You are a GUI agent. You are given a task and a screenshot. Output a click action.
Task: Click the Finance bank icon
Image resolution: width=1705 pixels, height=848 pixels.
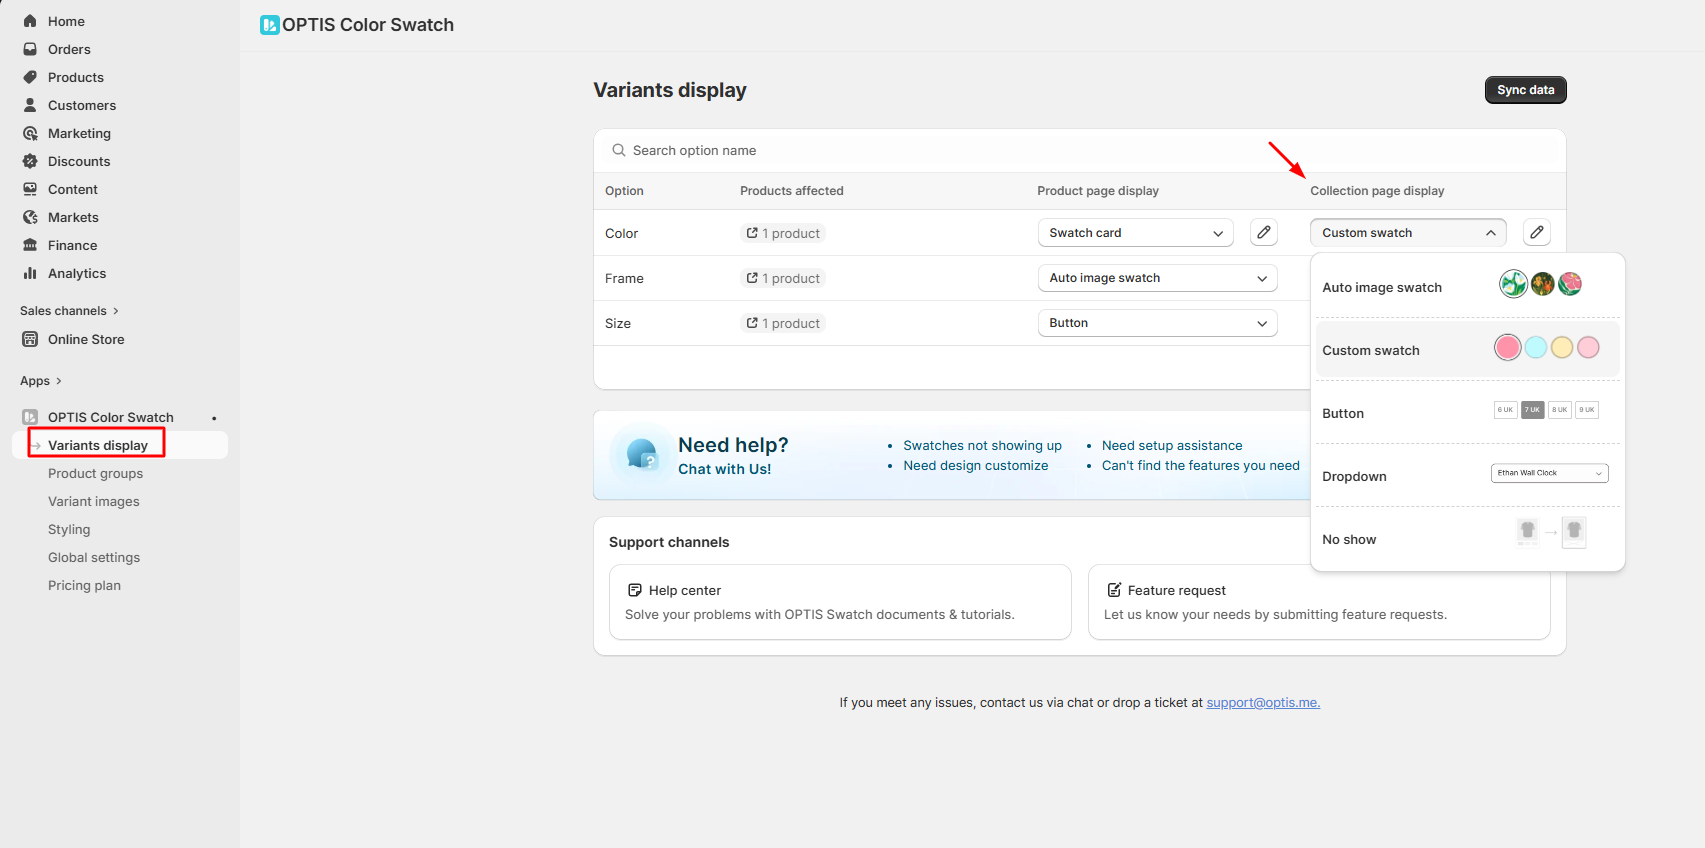[x=30, y=245]
